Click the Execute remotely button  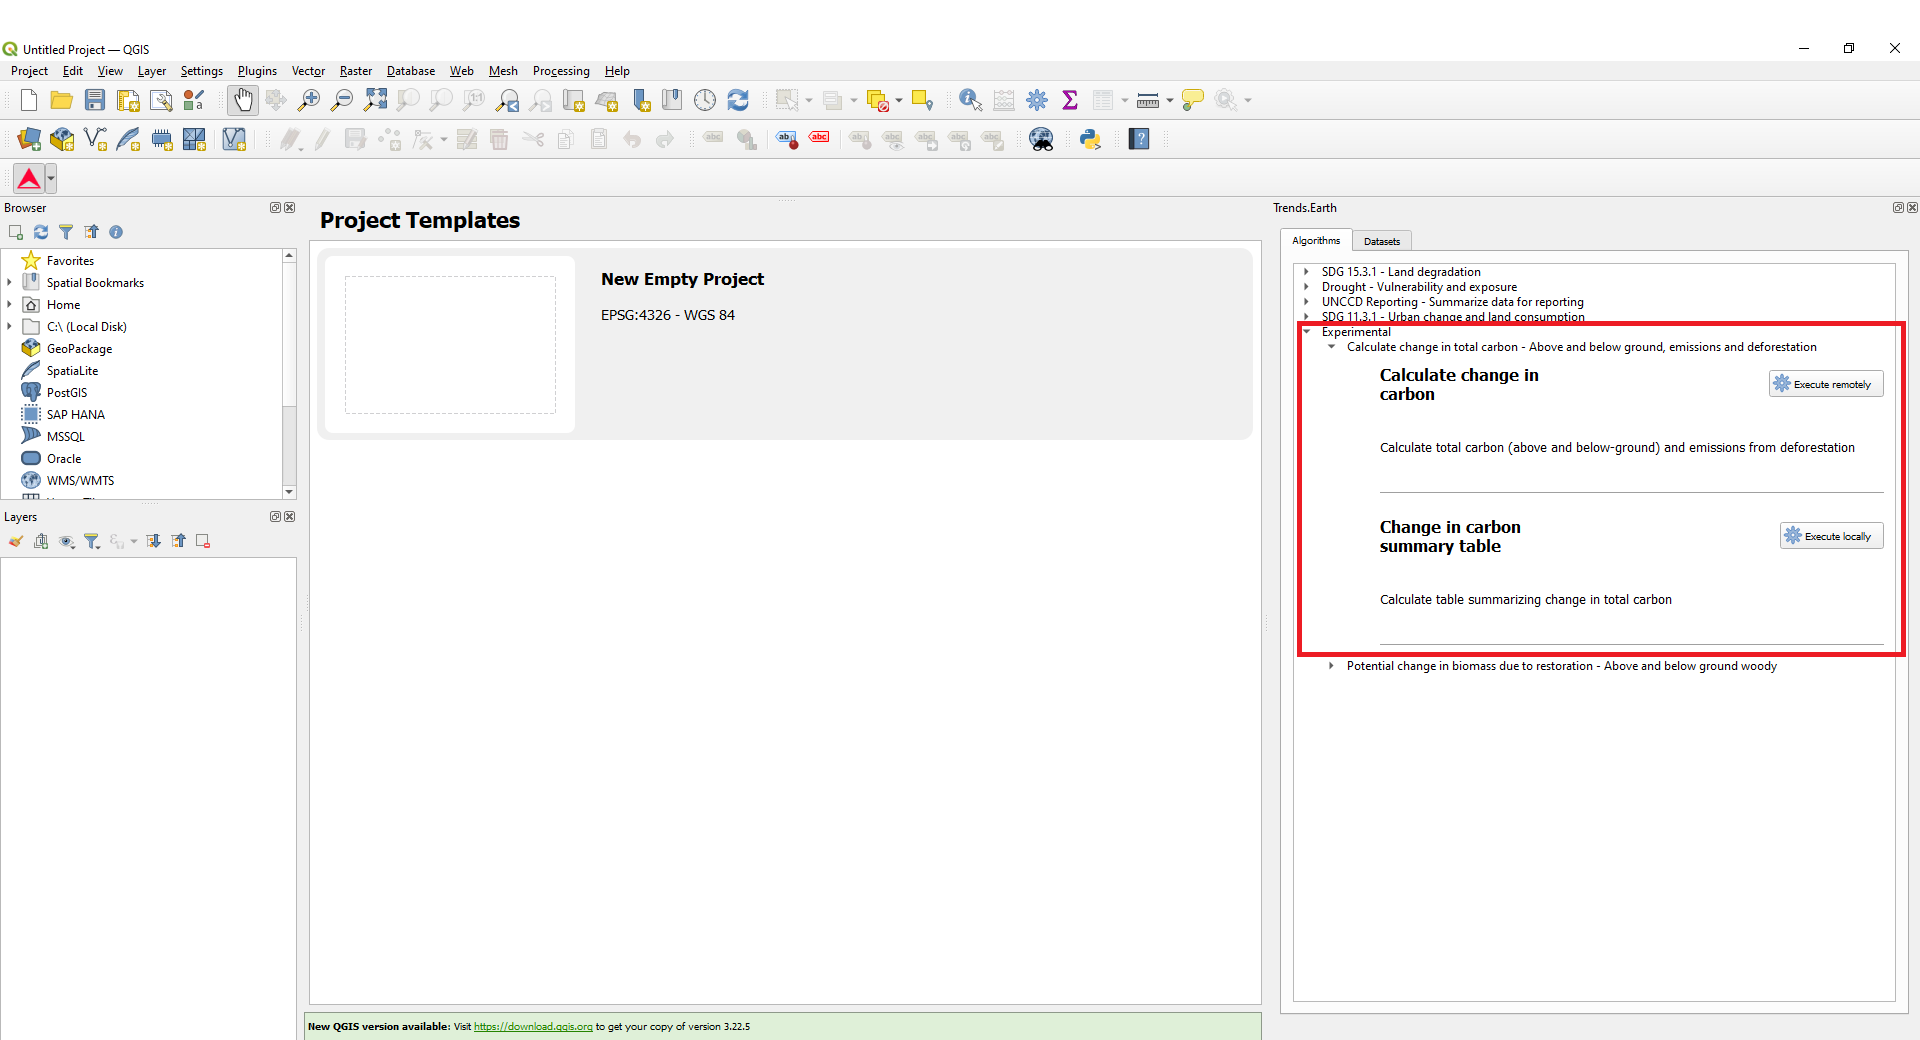pyautogui.click(x=1825, y=384)
